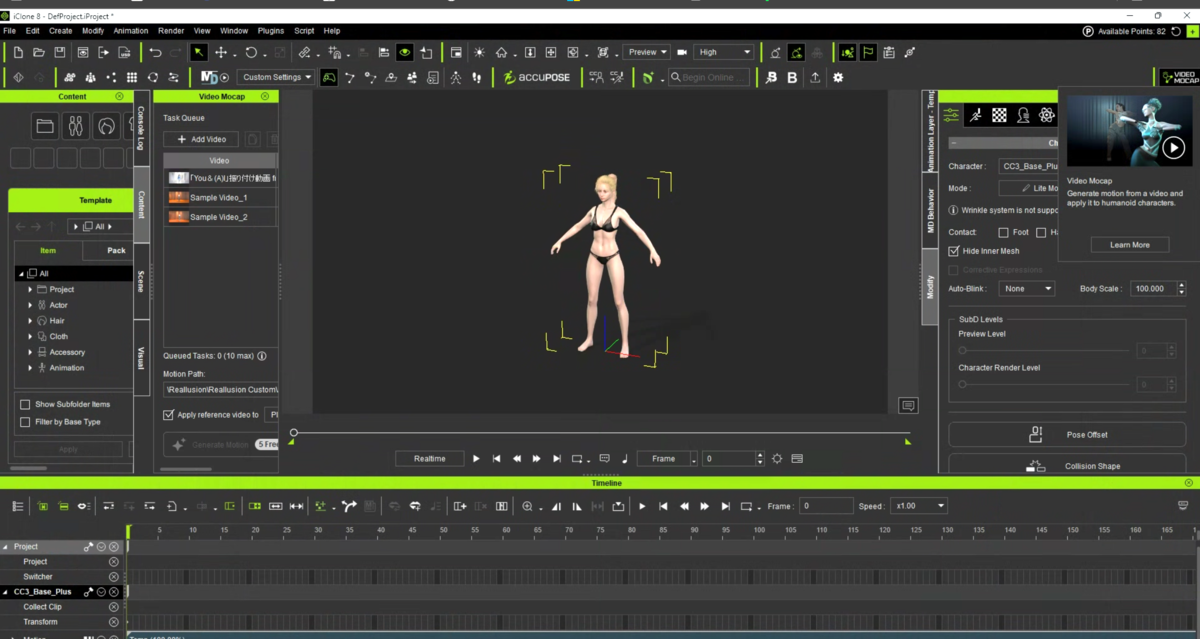Select Sample Video_1 in task queue

point(219,198)
